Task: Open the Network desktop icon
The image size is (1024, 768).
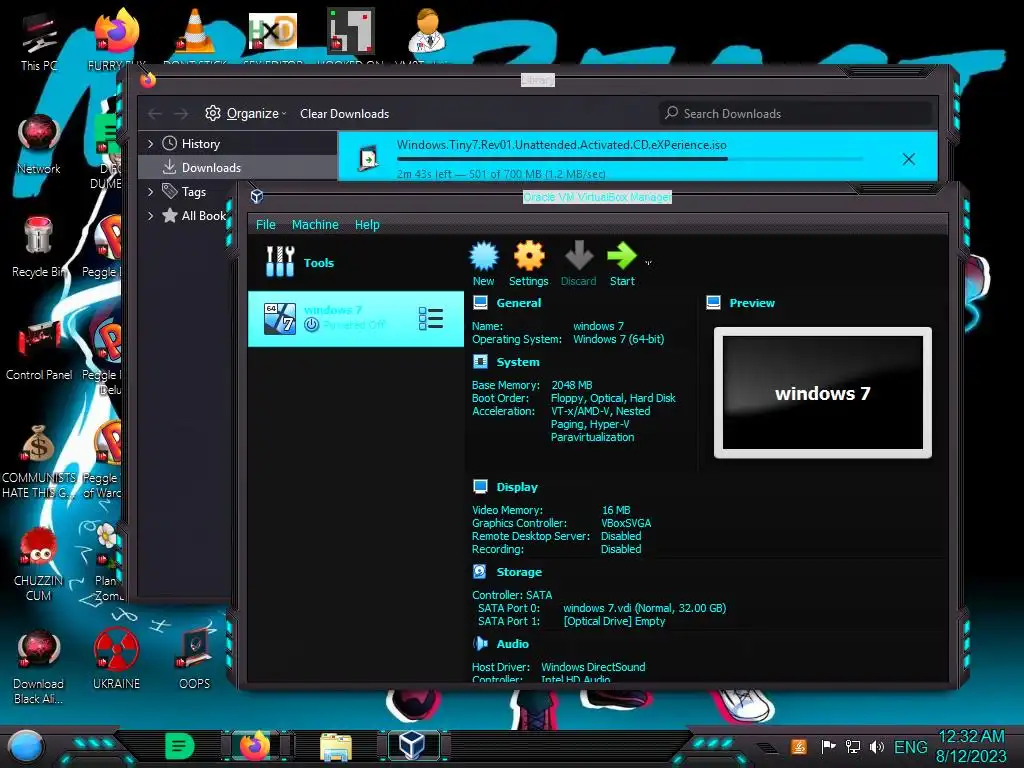Action: pos(39,144)
